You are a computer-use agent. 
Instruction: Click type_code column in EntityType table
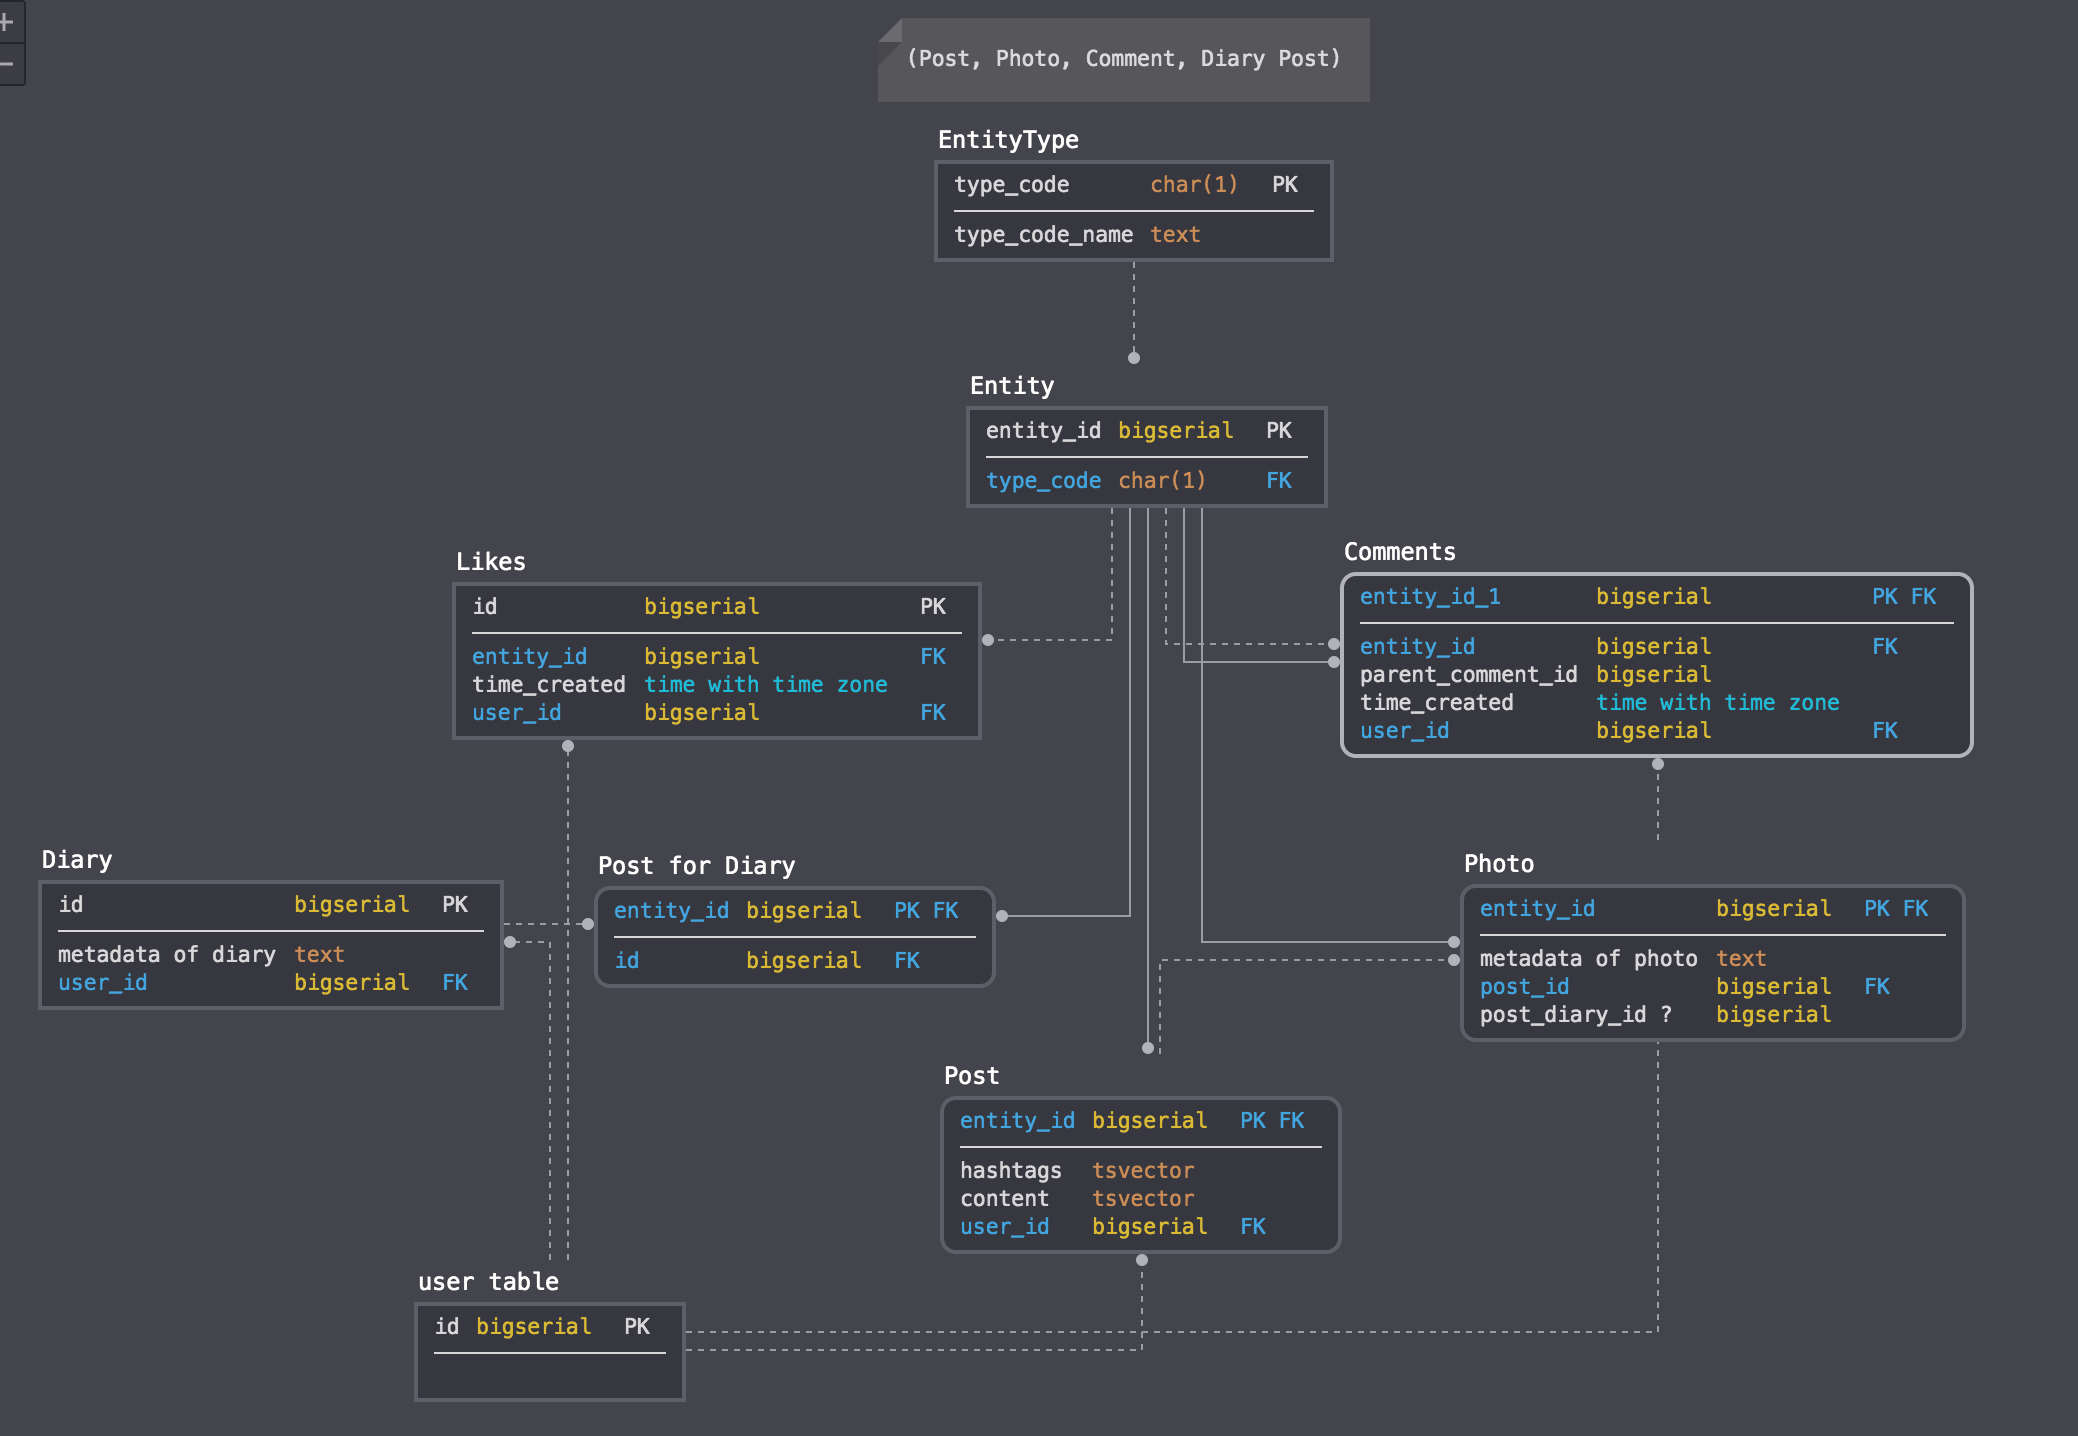1133,185
